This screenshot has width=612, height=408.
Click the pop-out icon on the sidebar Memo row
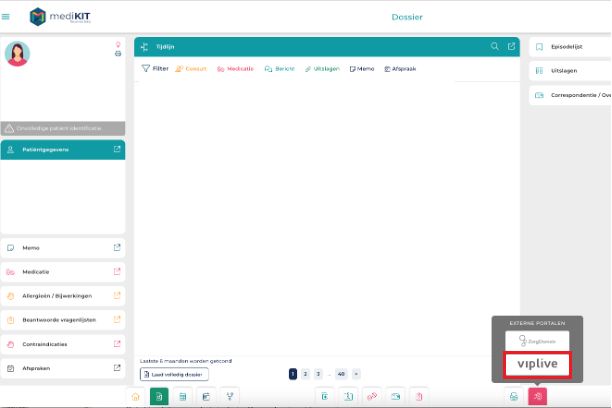click(117, 248)
